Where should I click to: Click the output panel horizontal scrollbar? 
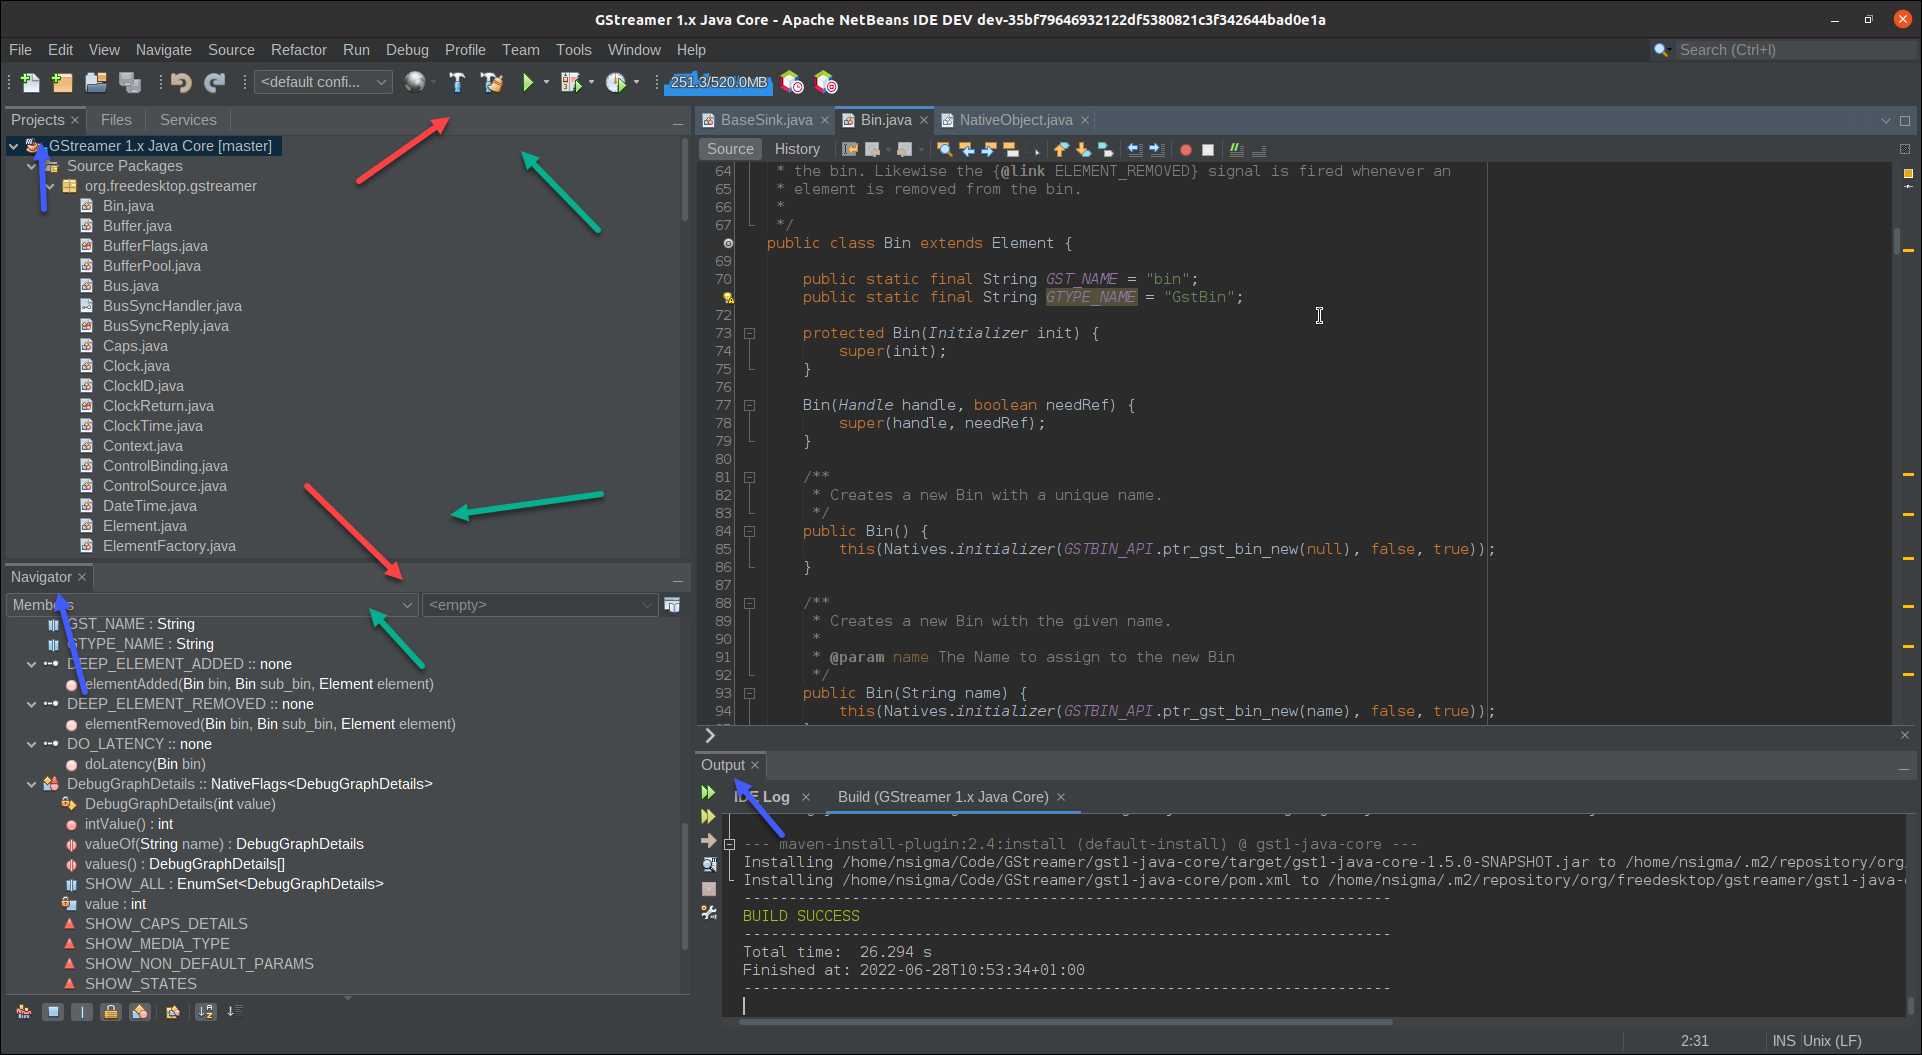pos(1066,1022)
